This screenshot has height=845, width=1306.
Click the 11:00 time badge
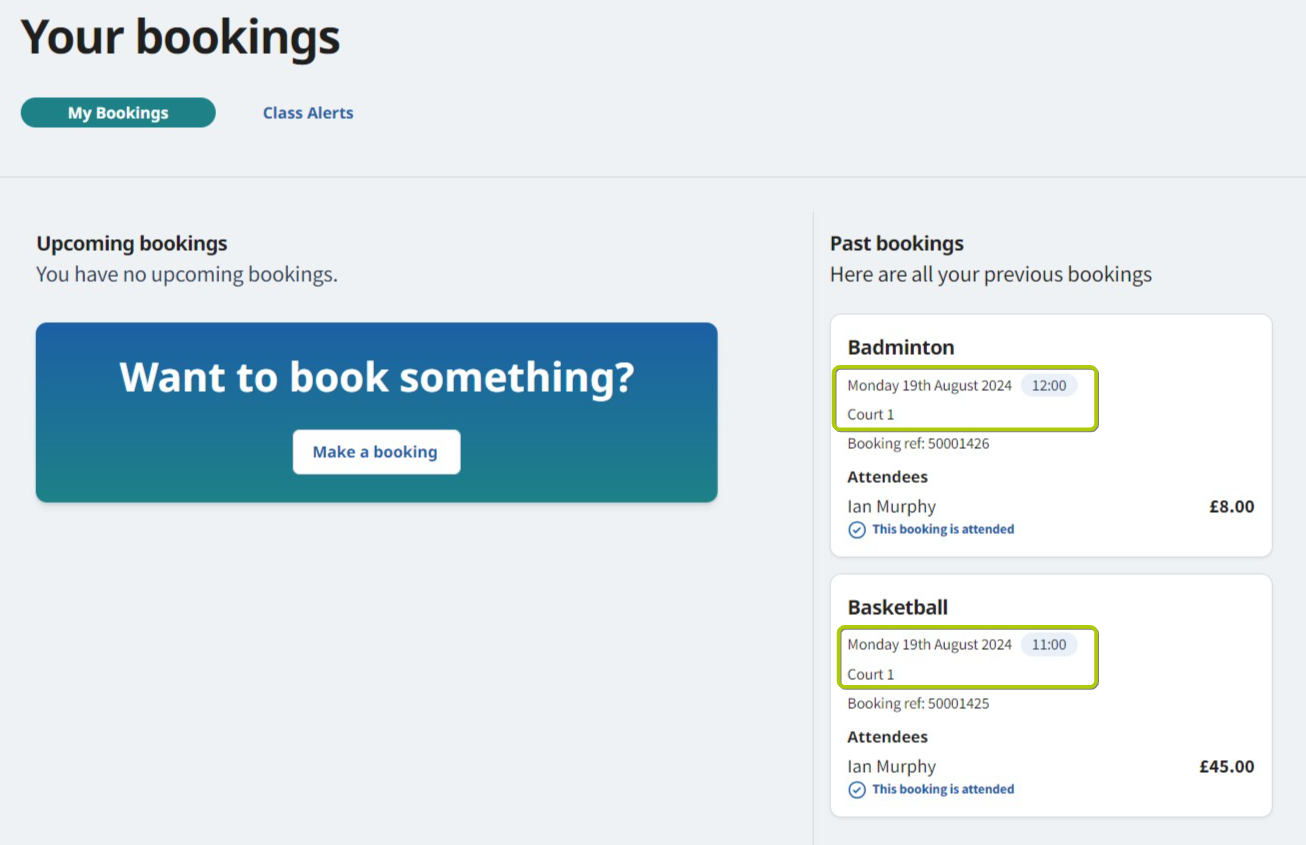click(1049, 645)
